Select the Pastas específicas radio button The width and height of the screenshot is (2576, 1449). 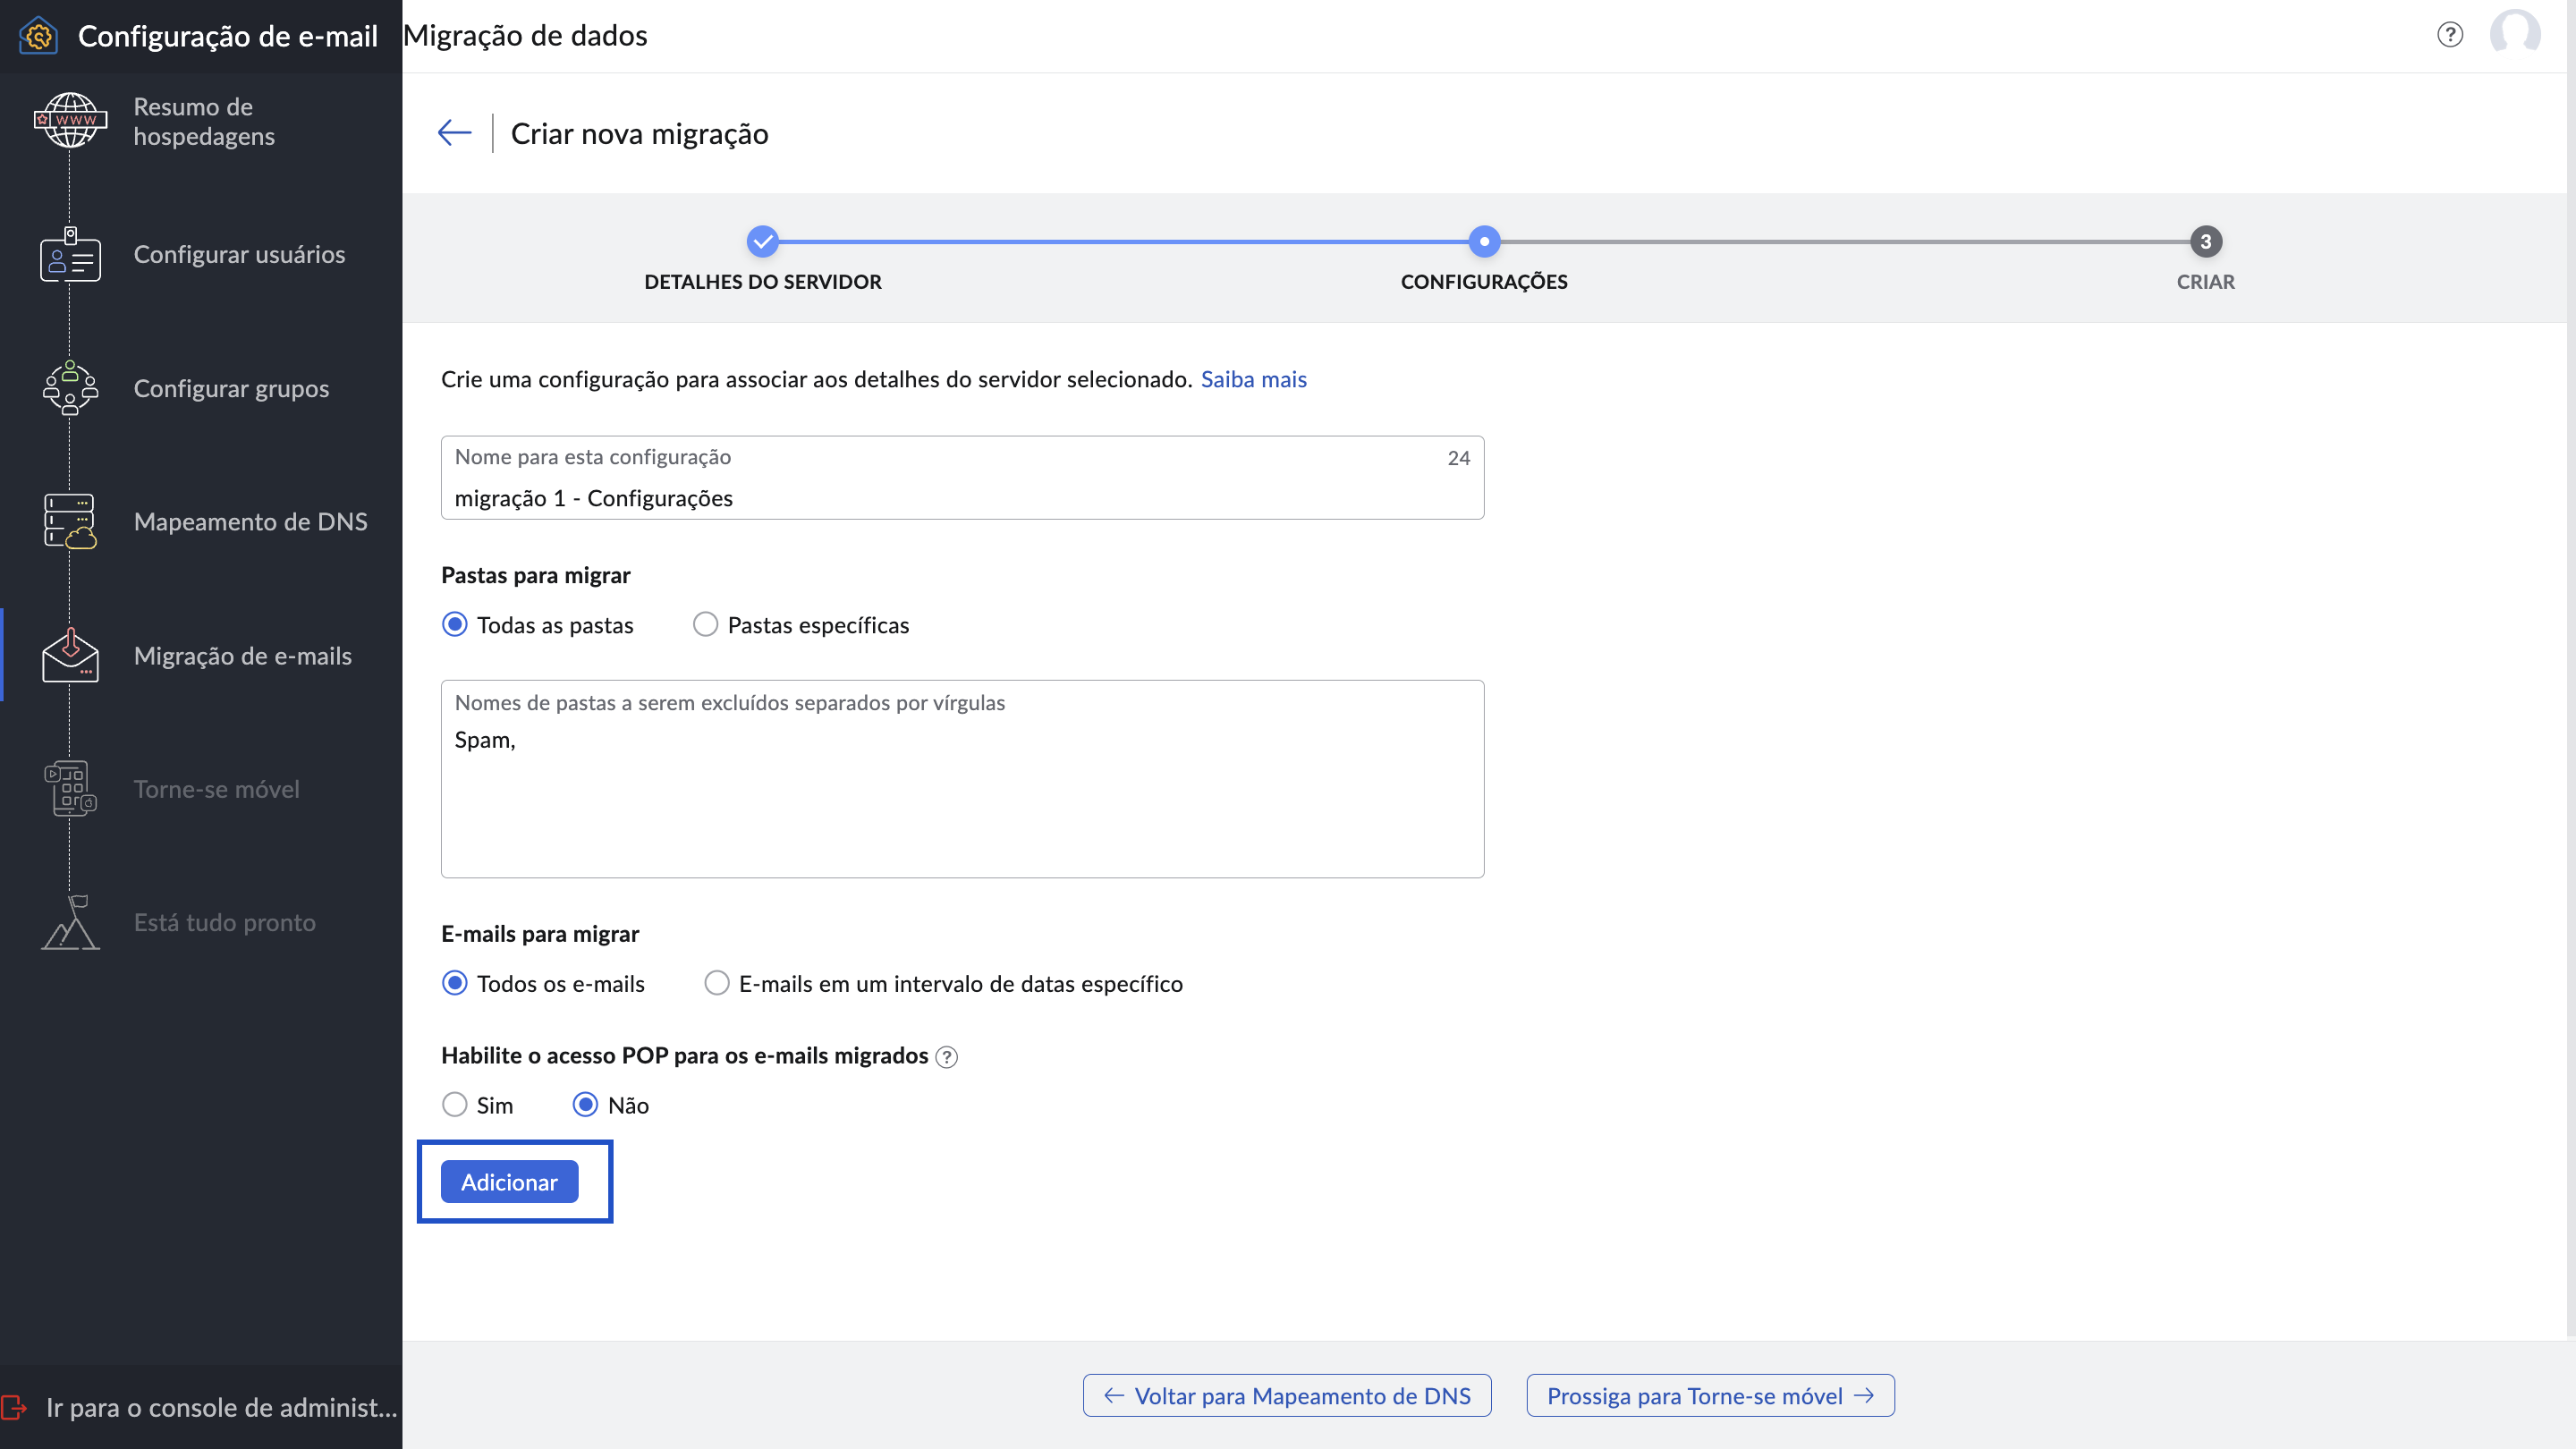705,625
